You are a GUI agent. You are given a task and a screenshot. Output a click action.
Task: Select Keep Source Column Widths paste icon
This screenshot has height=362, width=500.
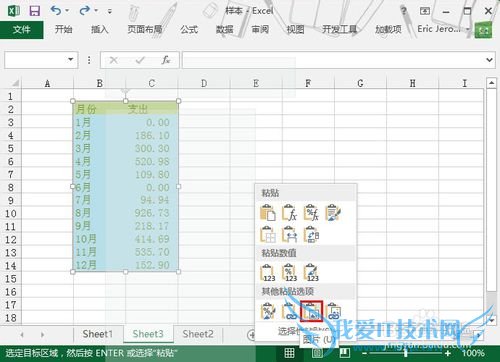click(289, 234)
